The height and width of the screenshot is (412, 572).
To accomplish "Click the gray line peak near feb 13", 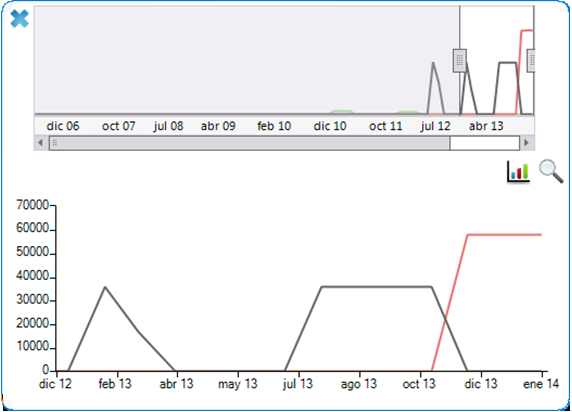I will 105,288.
